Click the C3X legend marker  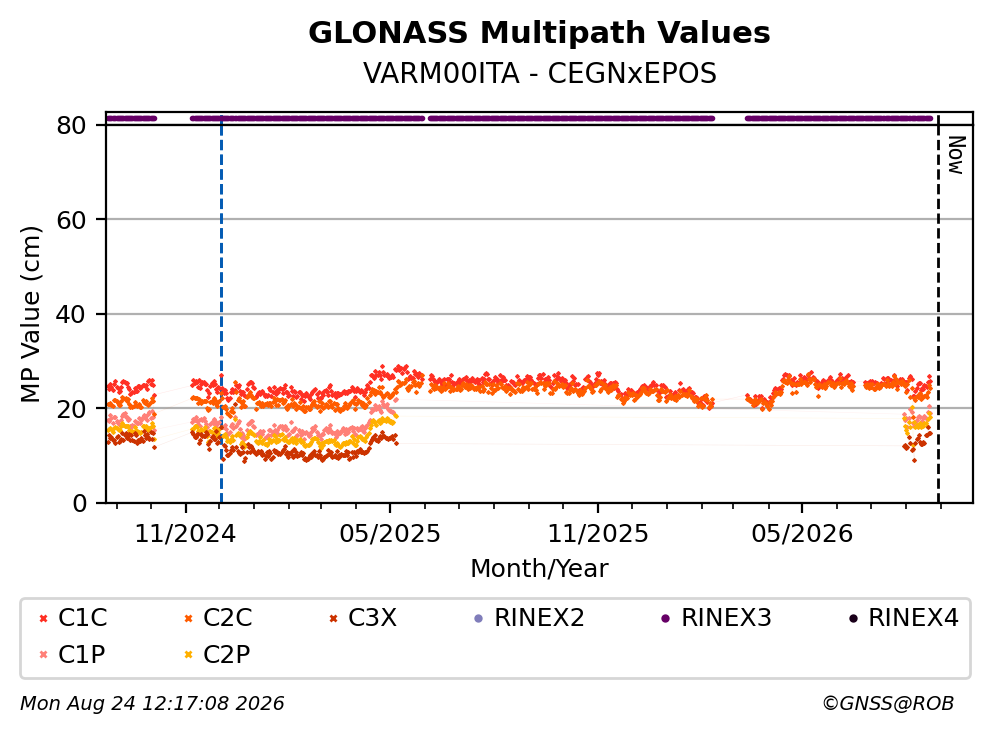coord(333,619)
